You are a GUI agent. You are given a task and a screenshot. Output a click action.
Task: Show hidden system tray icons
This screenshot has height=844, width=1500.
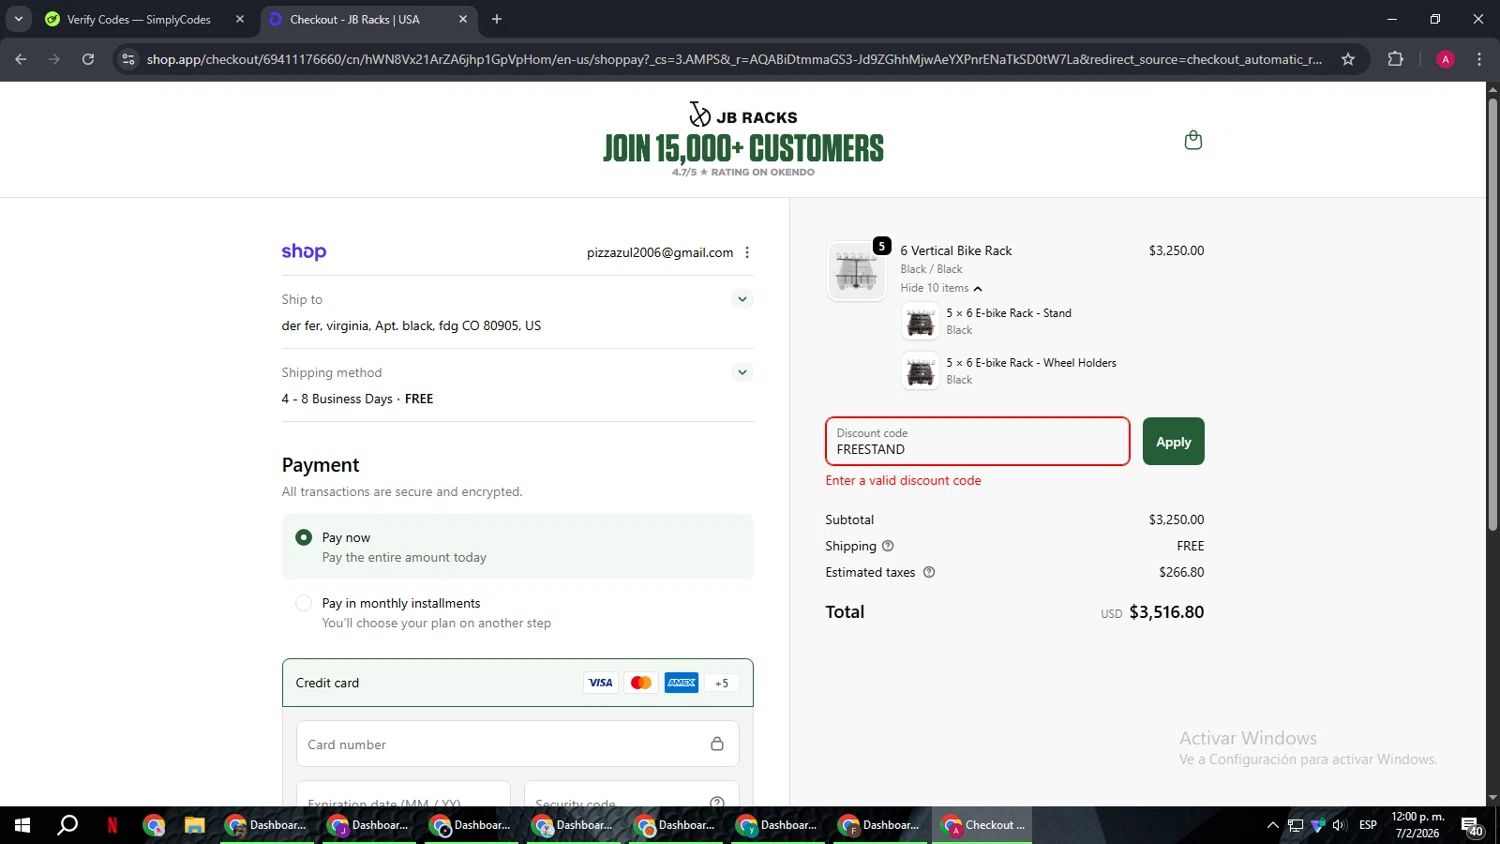tap(1273, 825)
